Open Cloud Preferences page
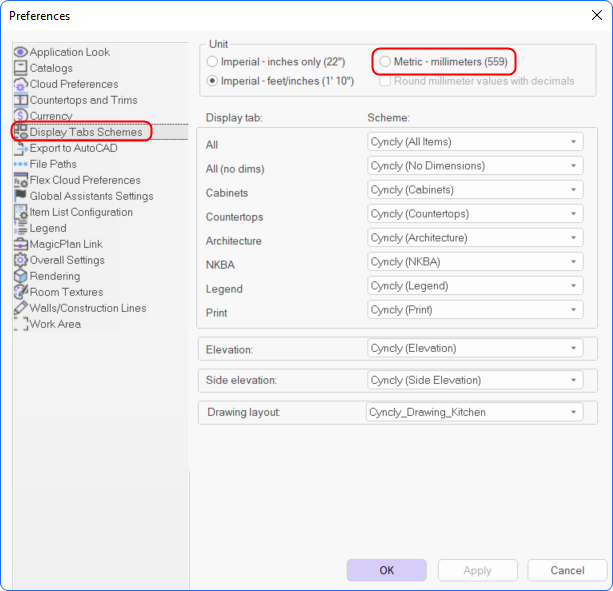This screenshot has width=613, height=591. tap(74, 84)
